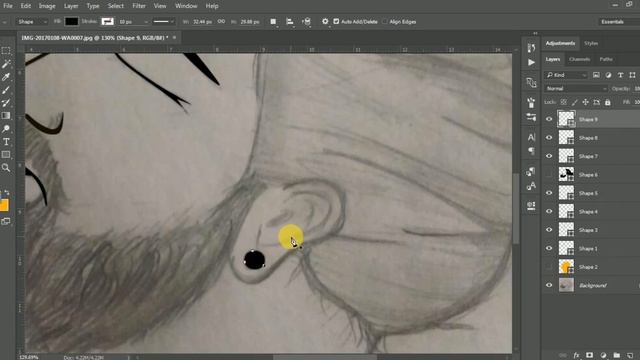Filter layers by type text
The image size is (640, 360).
(x=620, y=75)
